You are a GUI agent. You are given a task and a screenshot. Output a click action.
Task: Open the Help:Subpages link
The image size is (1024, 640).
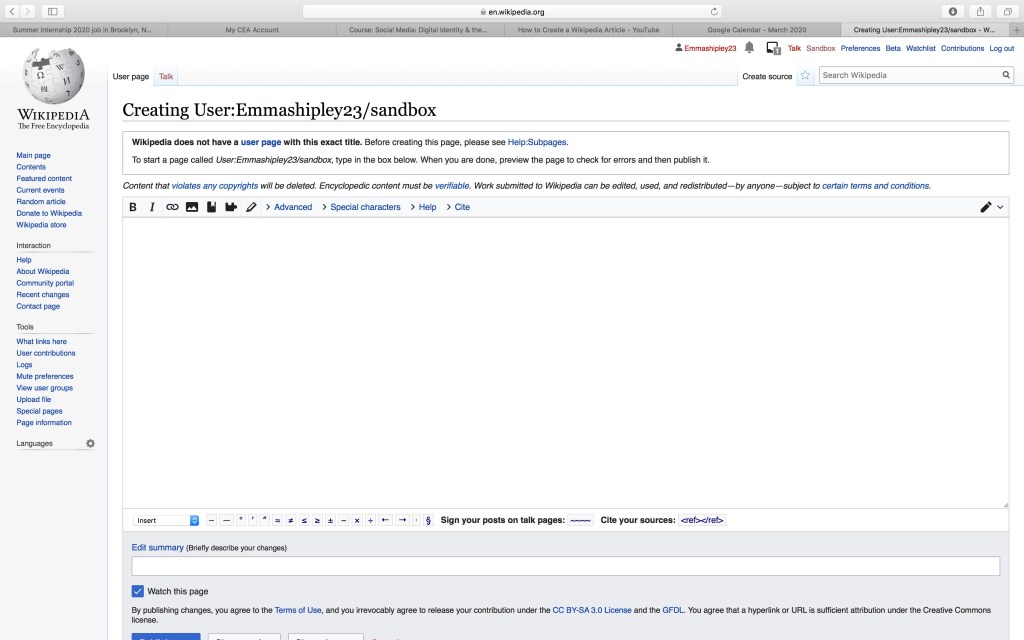[x=537, y=142]
